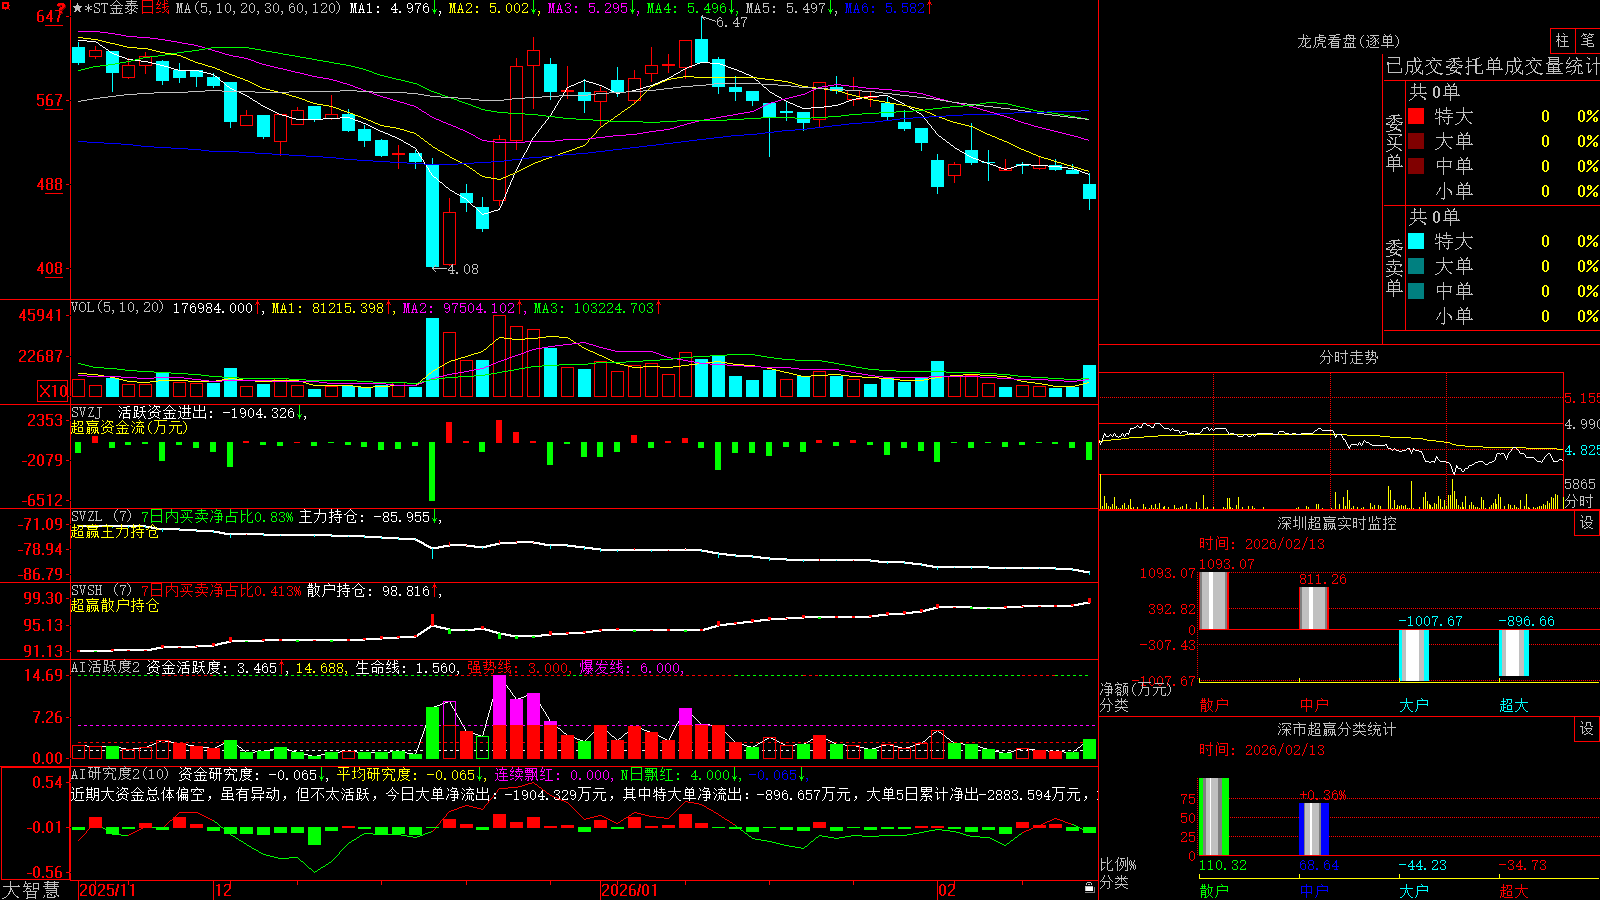1600x900 pixels.
Task: Click the X10 volume multiplier box
Action: coord(53,391)
